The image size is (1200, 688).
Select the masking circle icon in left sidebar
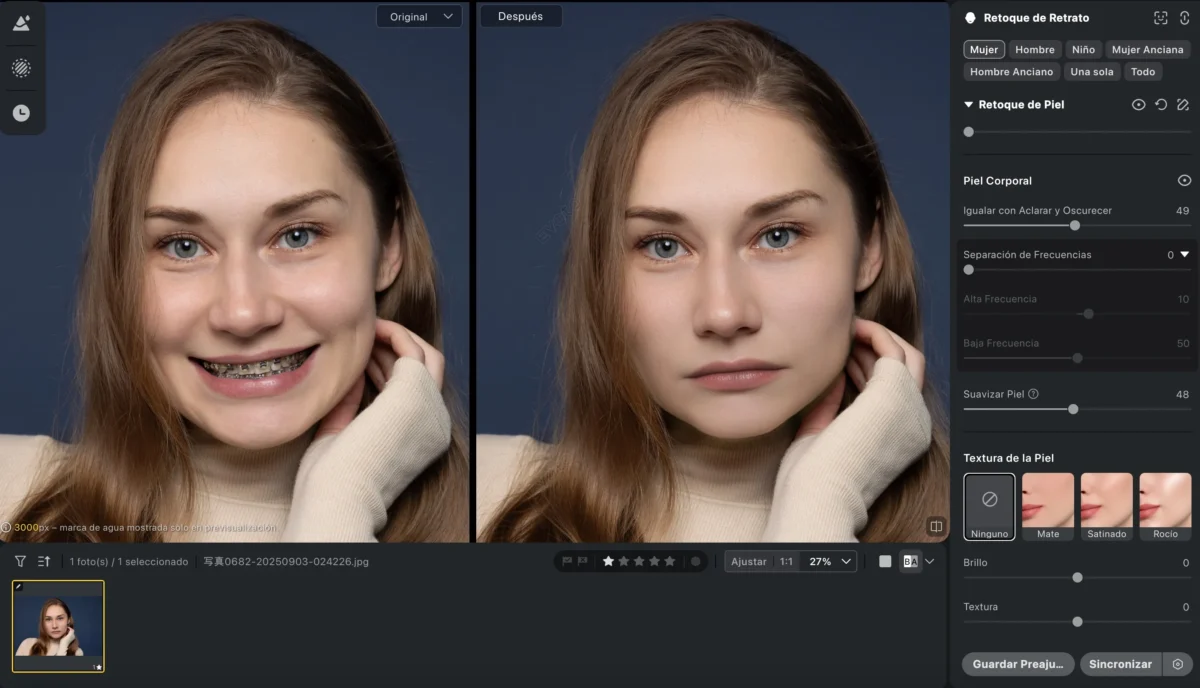pos(21,68)
